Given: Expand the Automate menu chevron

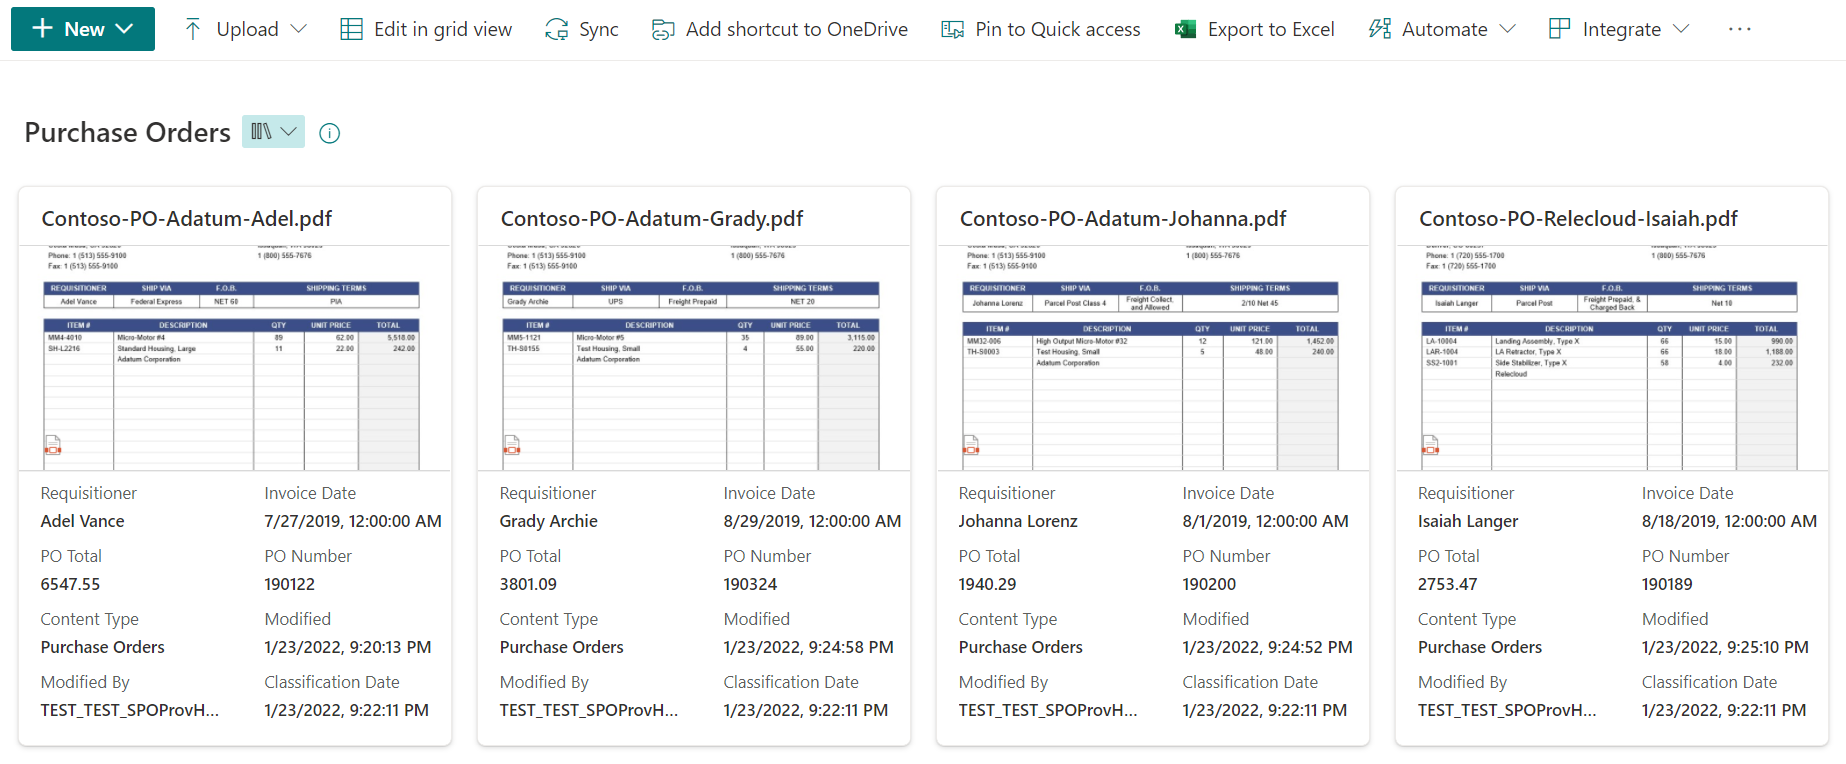Looking at the screenshot, I should click(1508, 29).
